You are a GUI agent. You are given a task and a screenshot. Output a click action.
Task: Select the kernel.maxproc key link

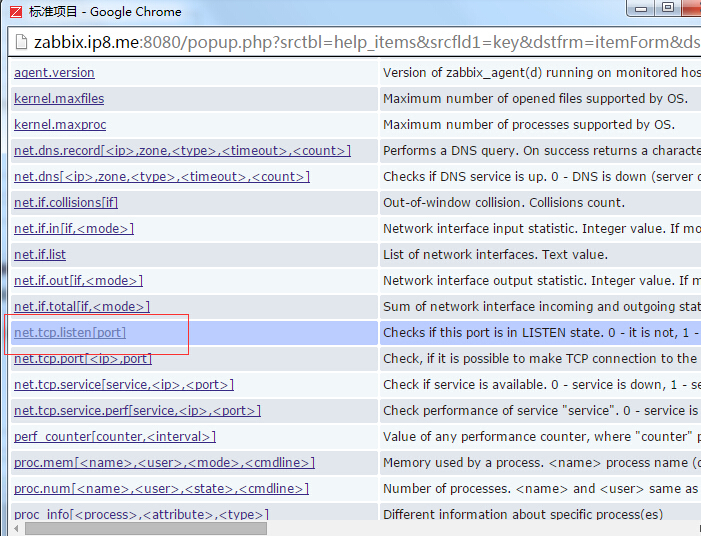[x=60, y=124]
